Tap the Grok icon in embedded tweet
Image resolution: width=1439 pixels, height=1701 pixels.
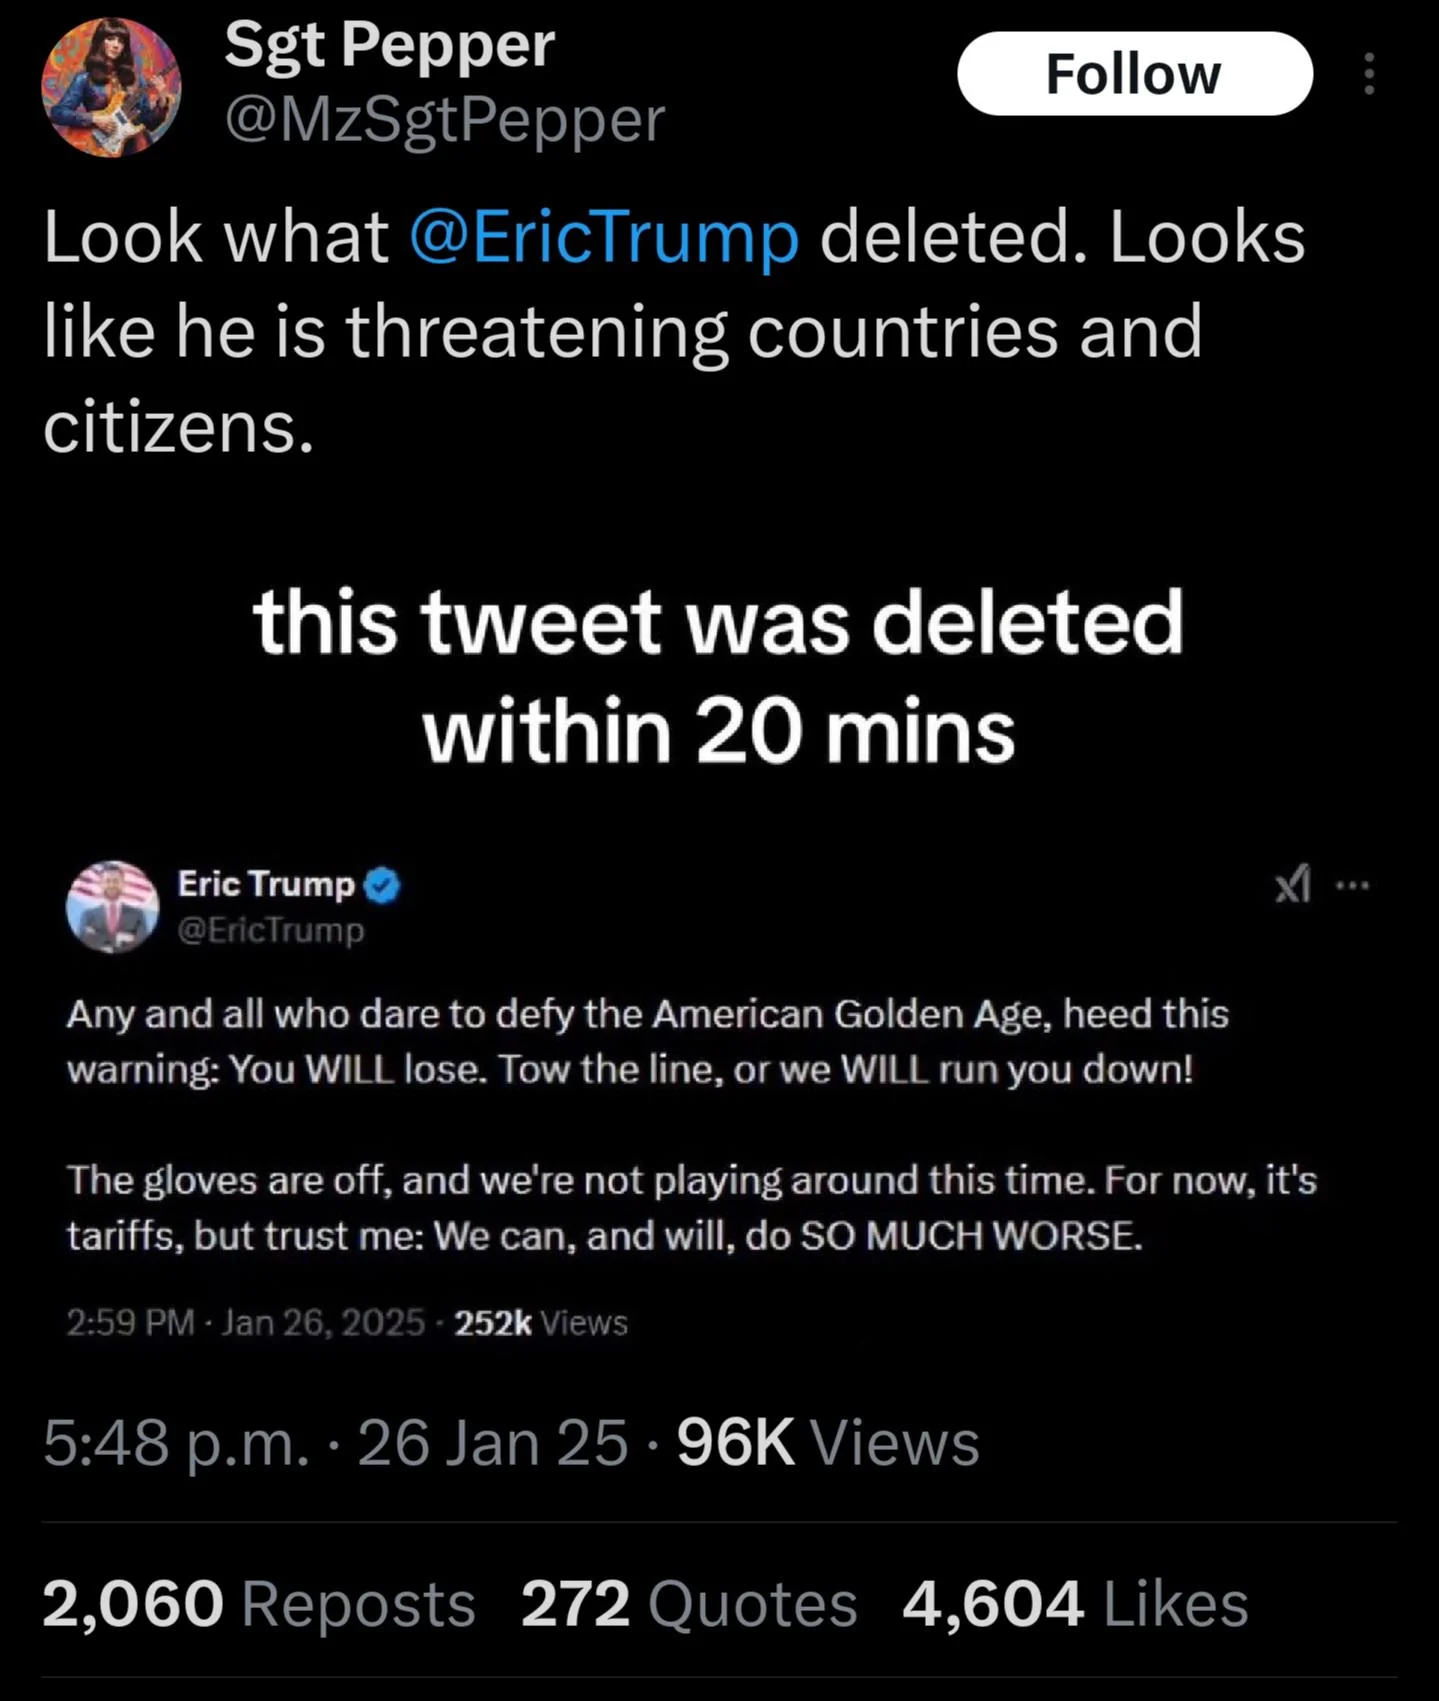point(1293,884)
